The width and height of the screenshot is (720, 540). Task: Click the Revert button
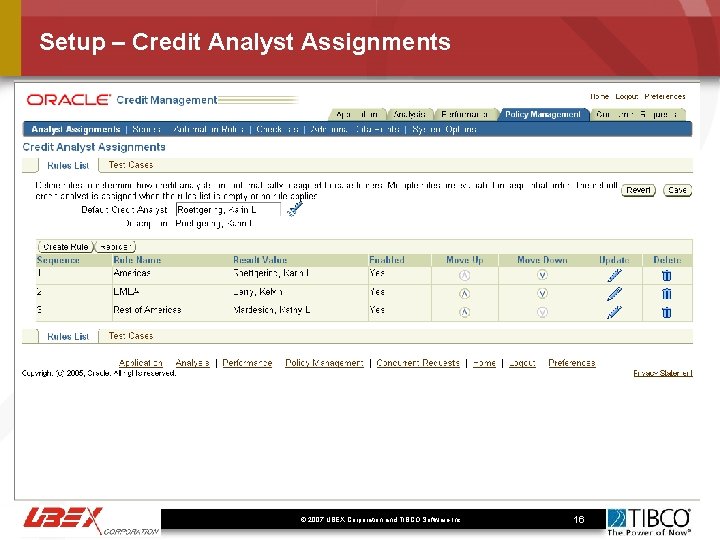point(638,190)
